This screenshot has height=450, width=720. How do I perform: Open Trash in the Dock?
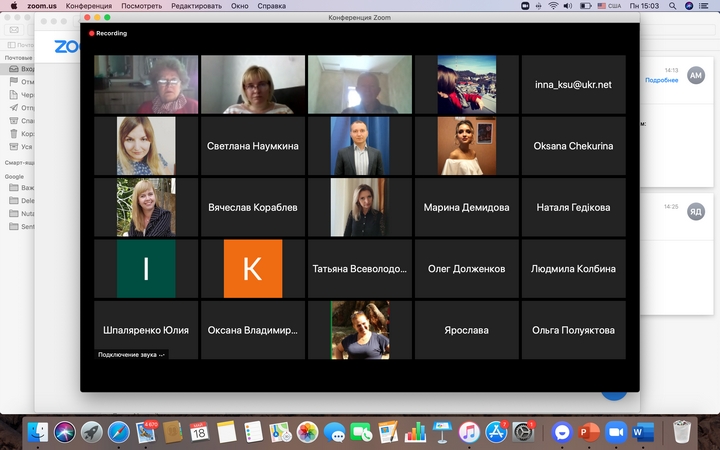tap(681, 432)
